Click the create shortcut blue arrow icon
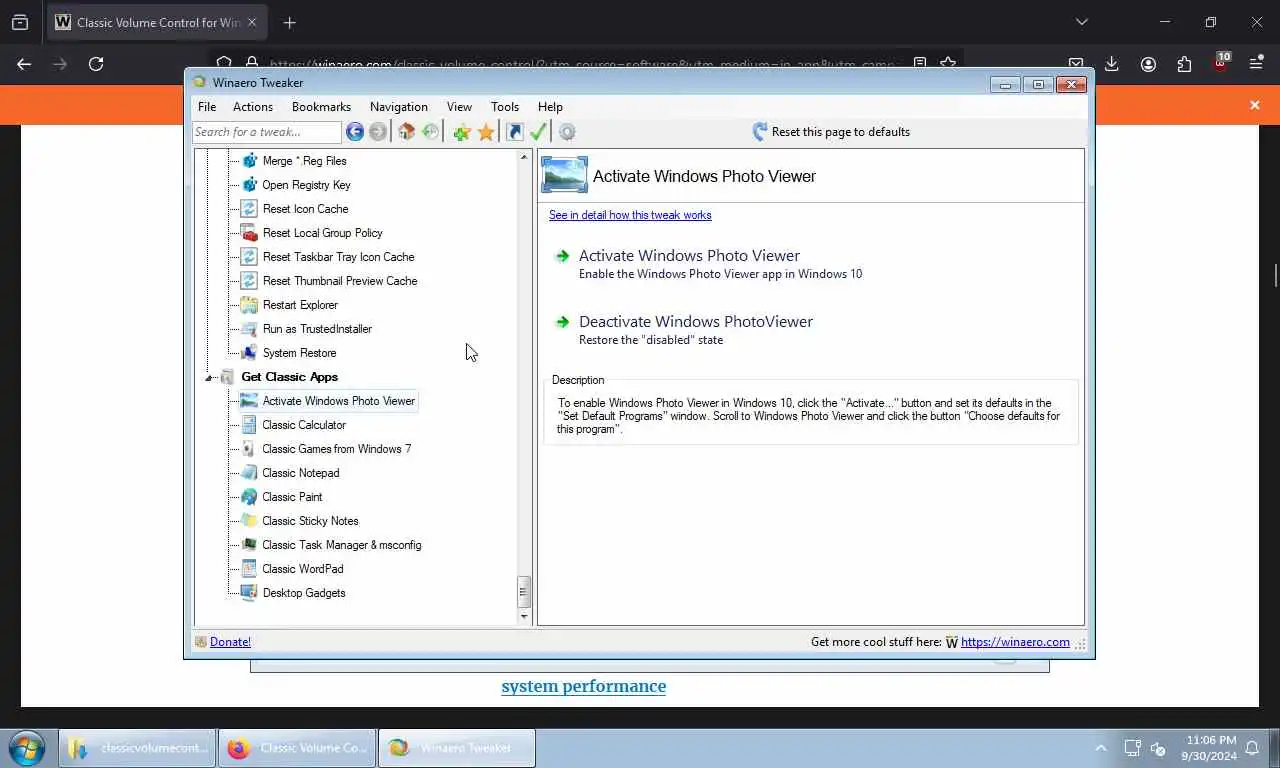1280x768 pixels. [515, 132]
